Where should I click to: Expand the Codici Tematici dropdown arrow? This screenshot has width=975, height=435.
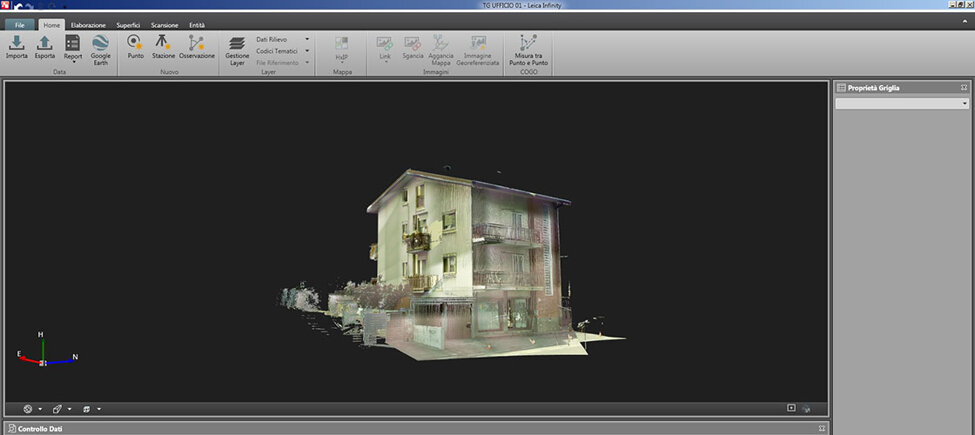307,51
